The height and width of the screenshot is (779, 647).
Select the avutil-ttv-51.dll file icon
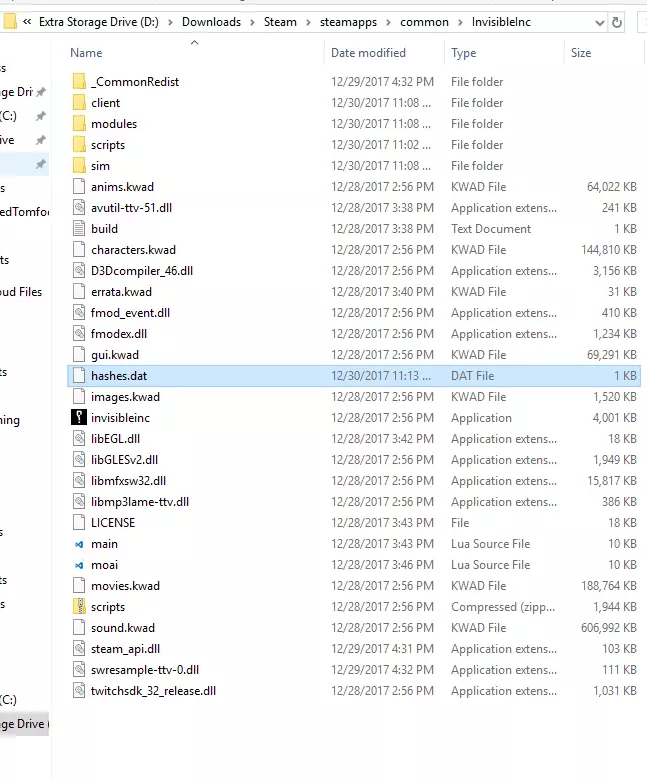pos(79,208)
